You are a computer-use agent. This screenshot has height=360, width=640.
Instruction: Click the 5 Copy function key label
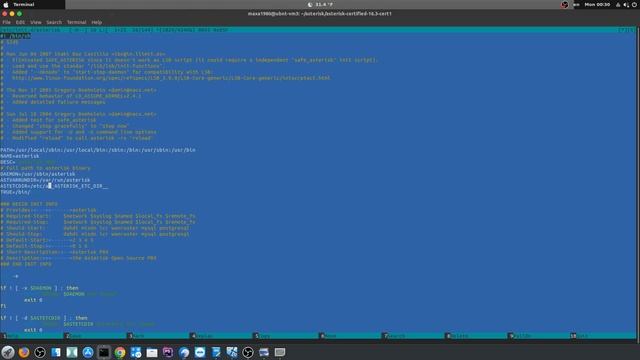coord(263,336)
